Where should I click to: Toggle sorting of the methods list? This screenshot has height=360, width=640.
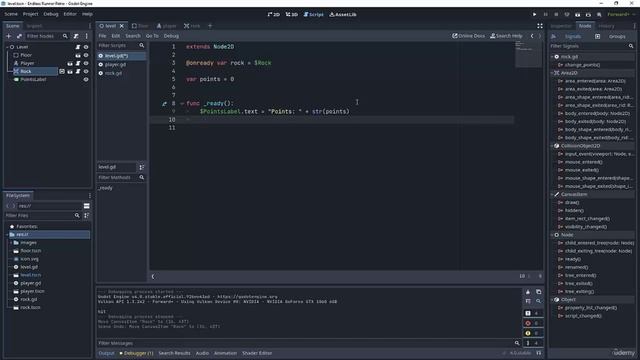click(142, 167)
